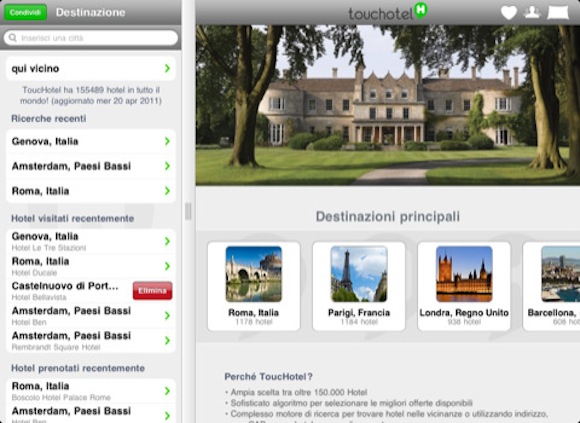Grab the panel divider handle
The image size is (580, 423).
click(x=188, y=212)
